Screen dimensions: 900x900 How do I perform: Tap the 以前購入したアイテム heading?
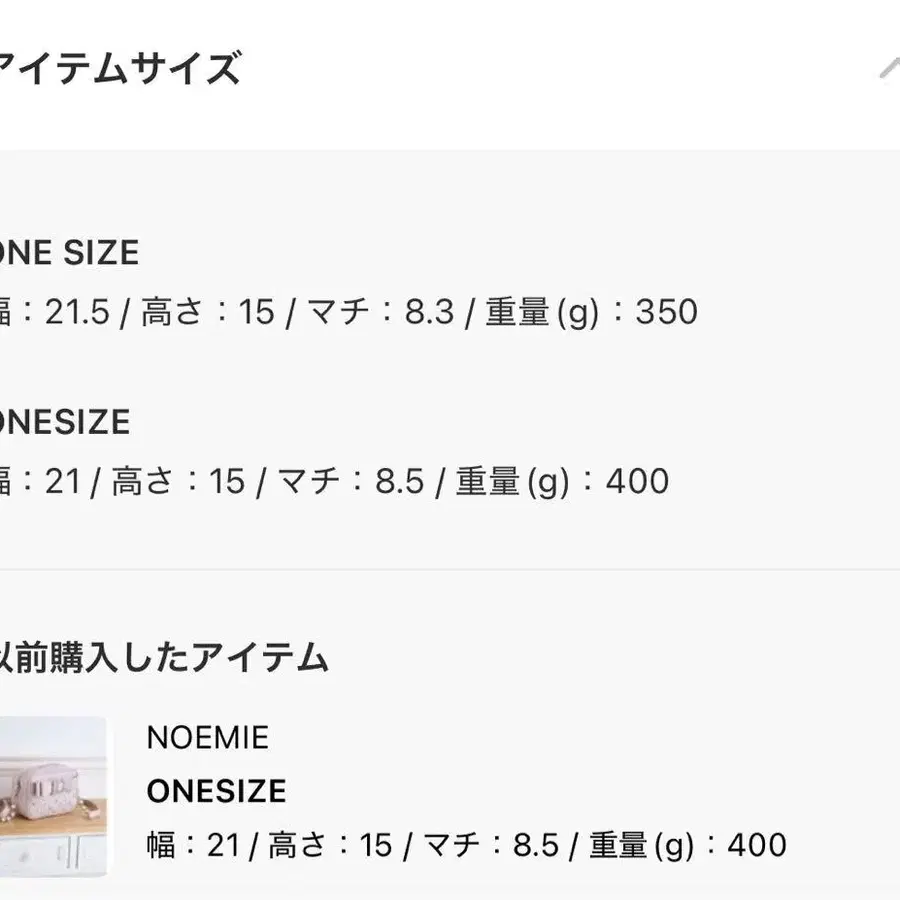tap(164, 657)
